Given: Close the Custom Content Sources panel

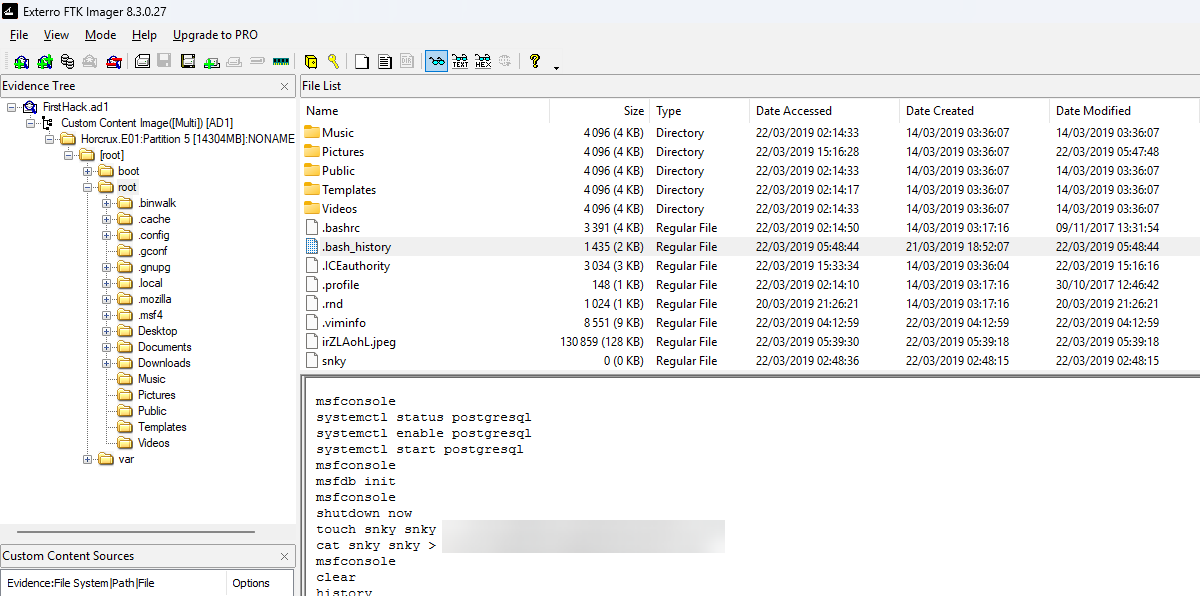Looking at the screenshot, I should [285, 556].
